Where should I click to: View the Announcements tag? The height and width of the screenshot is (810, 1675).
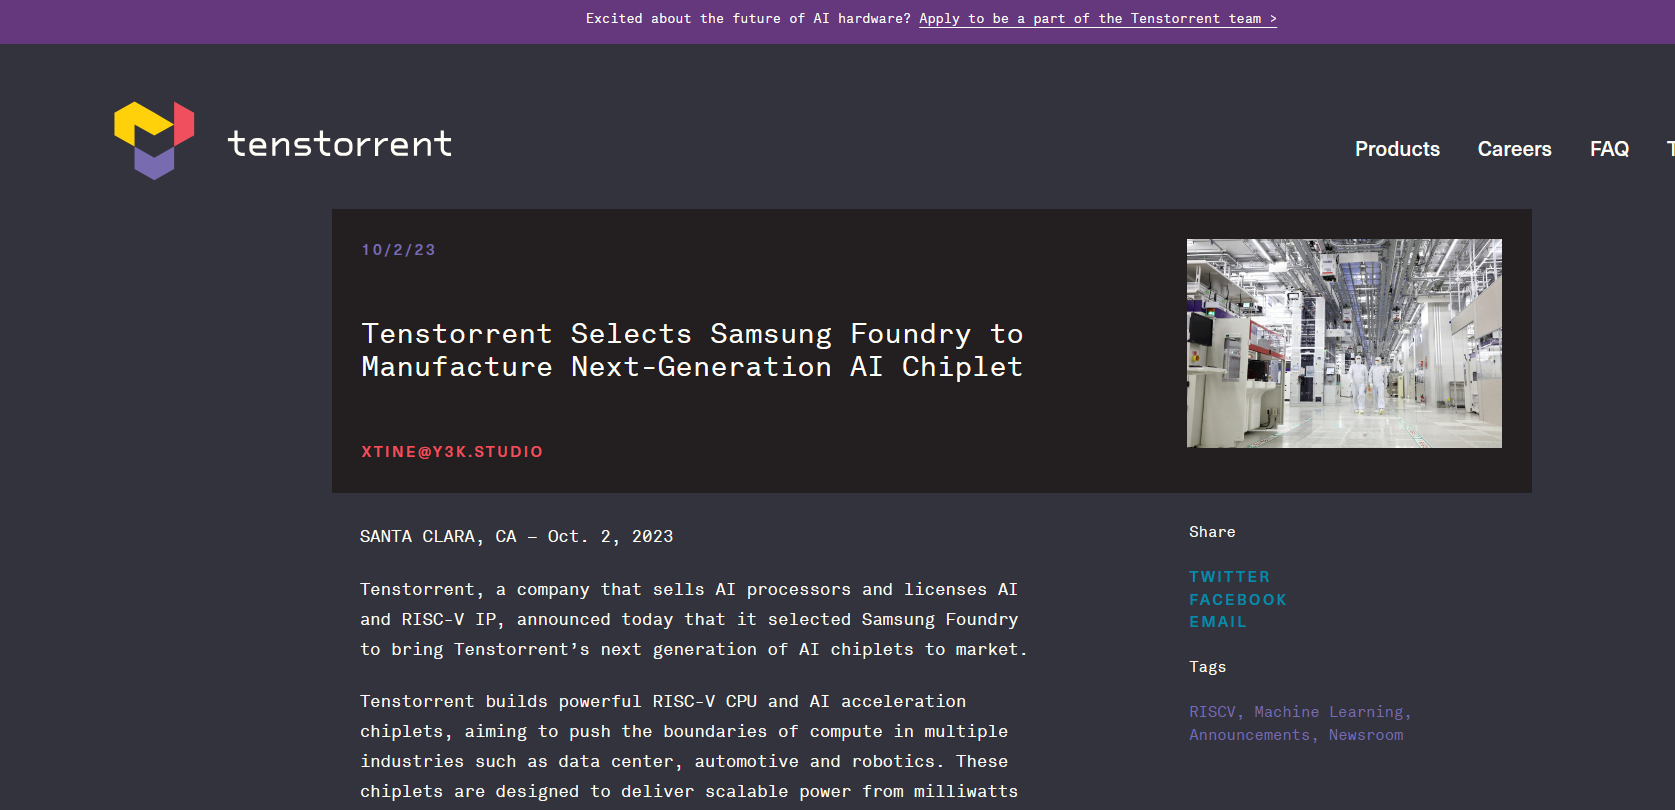(x=1249, y=735)
